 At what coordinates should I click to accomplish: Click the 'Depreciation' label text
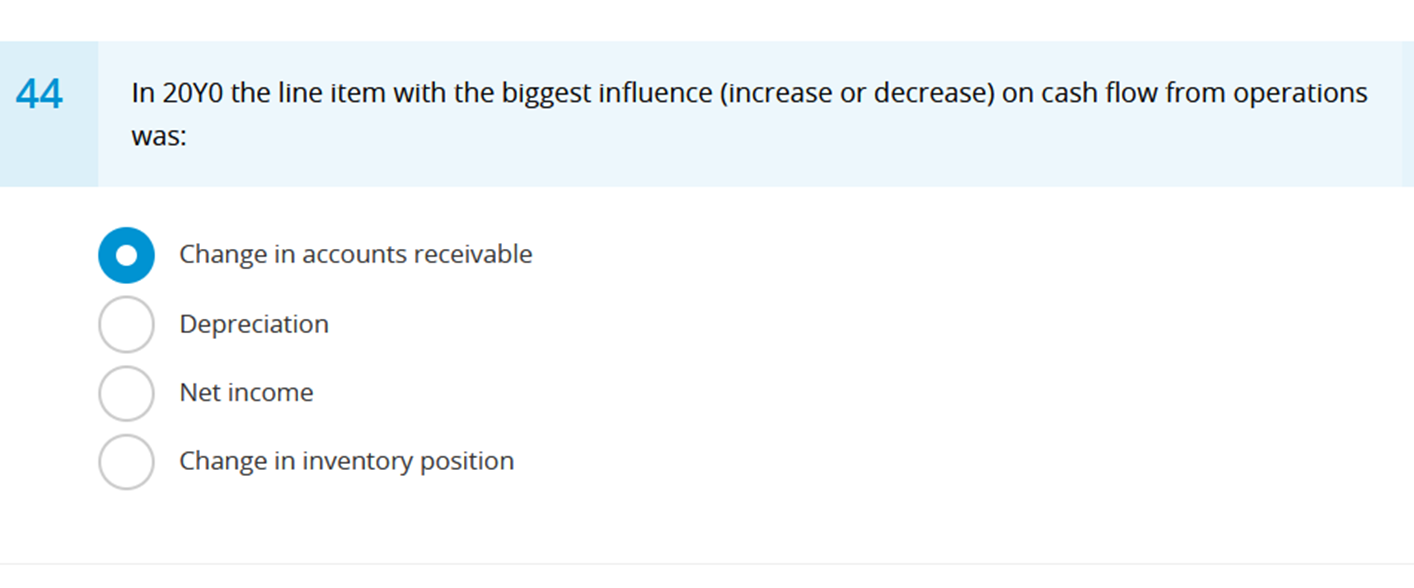(x=254, y=324)
